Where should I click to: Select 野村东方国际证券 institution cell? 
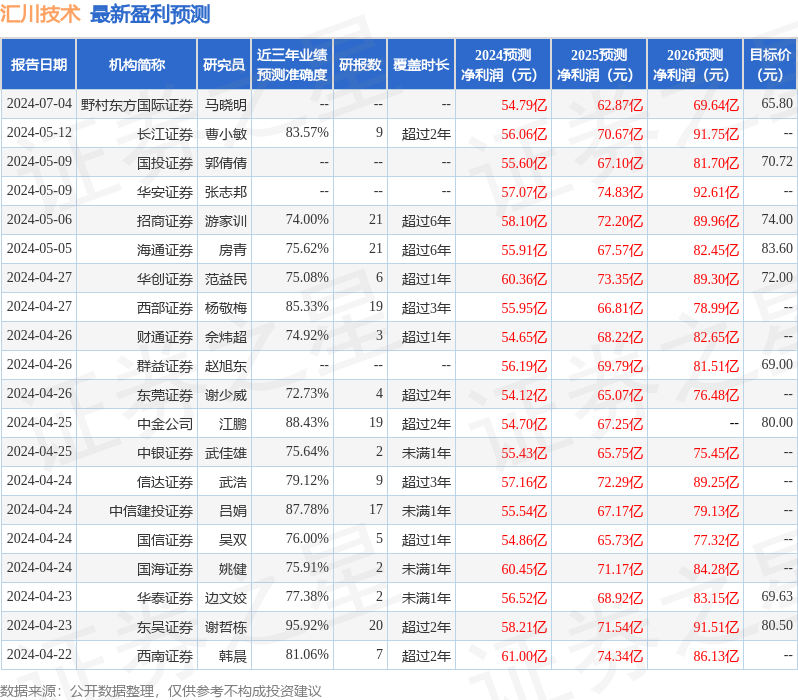(x=137, y=105)
